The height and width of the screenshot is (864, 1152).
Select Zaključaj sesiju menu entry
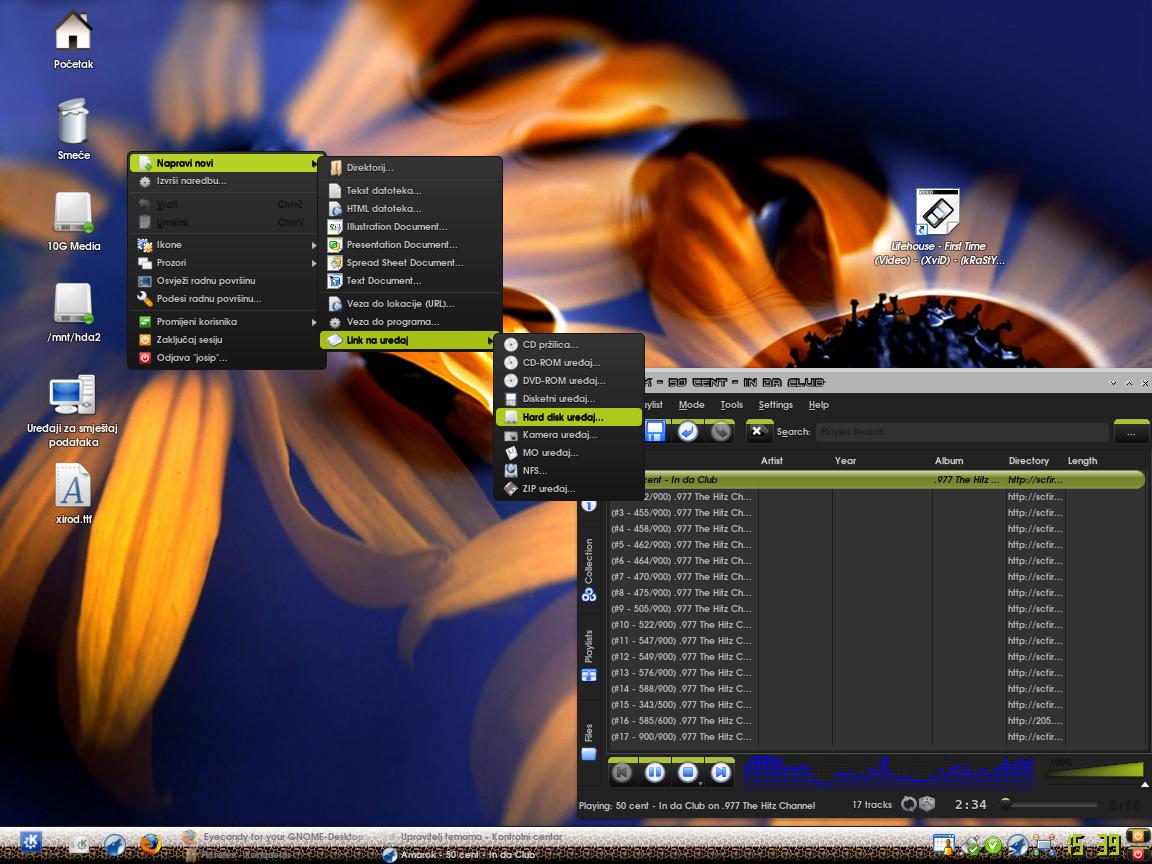(x=226, y=339)
